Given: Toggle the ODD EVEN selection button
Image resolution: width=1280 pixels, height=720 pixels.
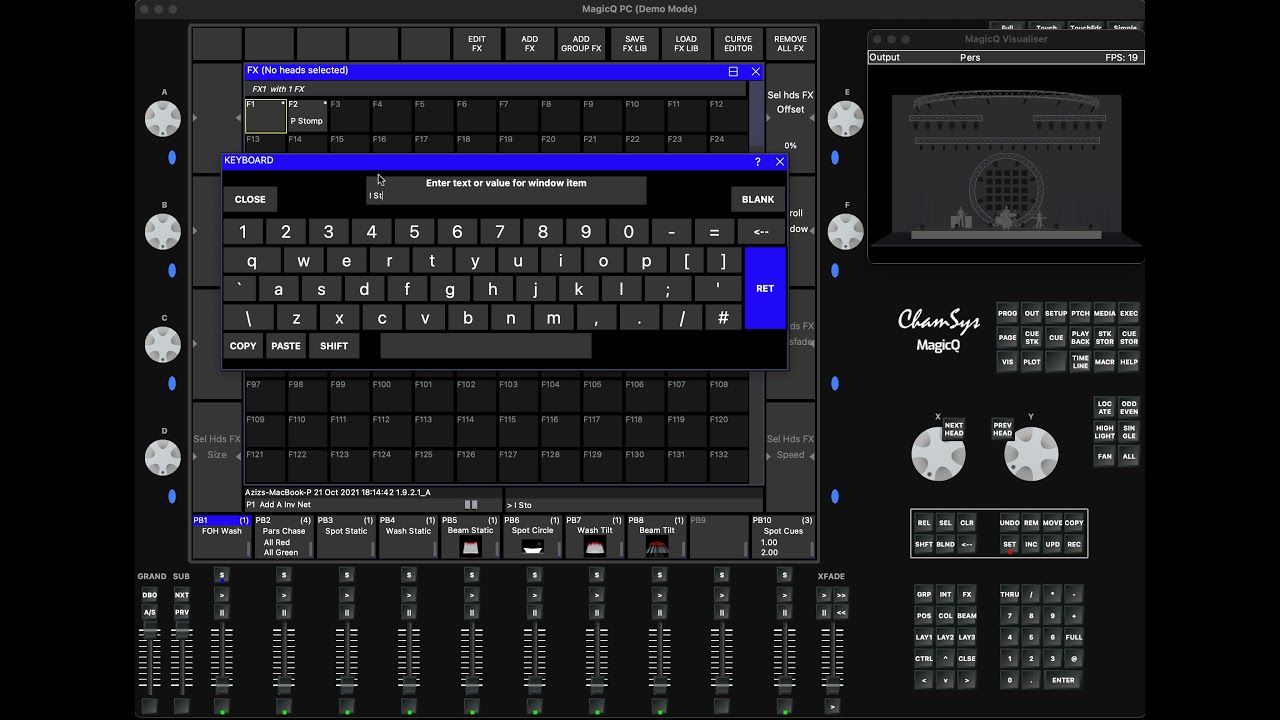Looking at the screenshot, I should (x=1128, y=408).
